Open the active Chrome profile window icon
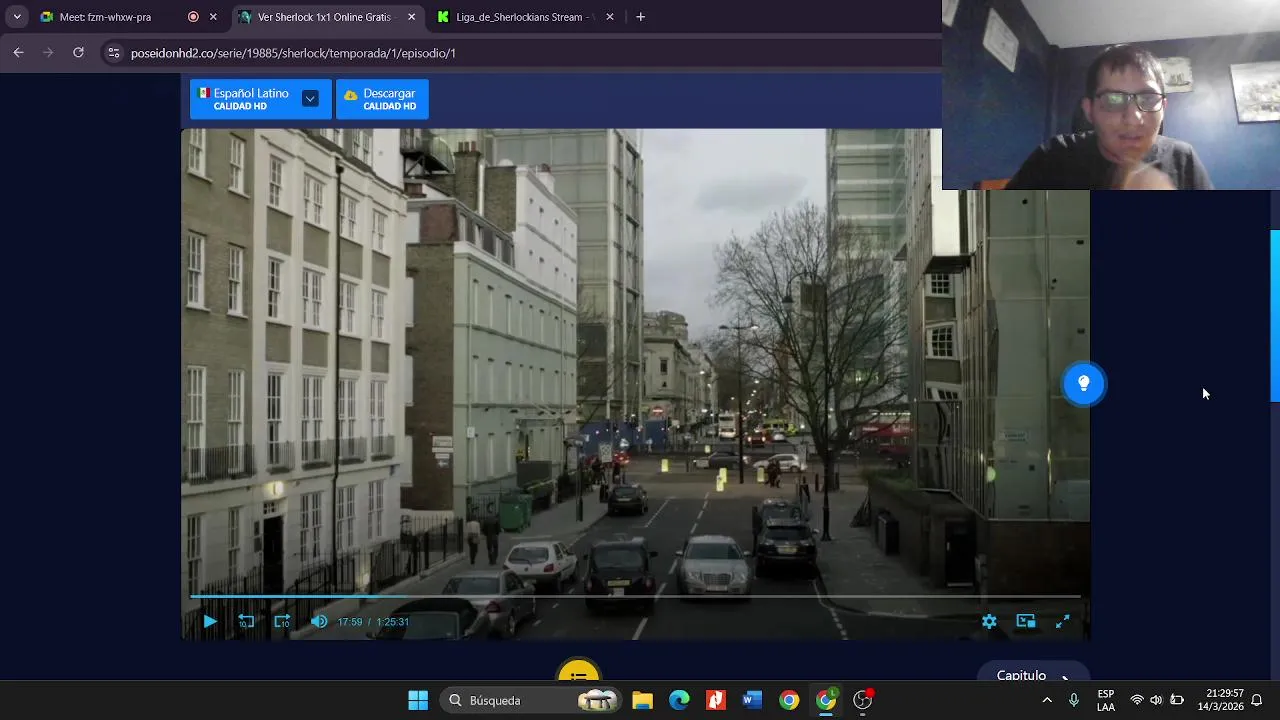1280x720 pixels. pos(826,700)
